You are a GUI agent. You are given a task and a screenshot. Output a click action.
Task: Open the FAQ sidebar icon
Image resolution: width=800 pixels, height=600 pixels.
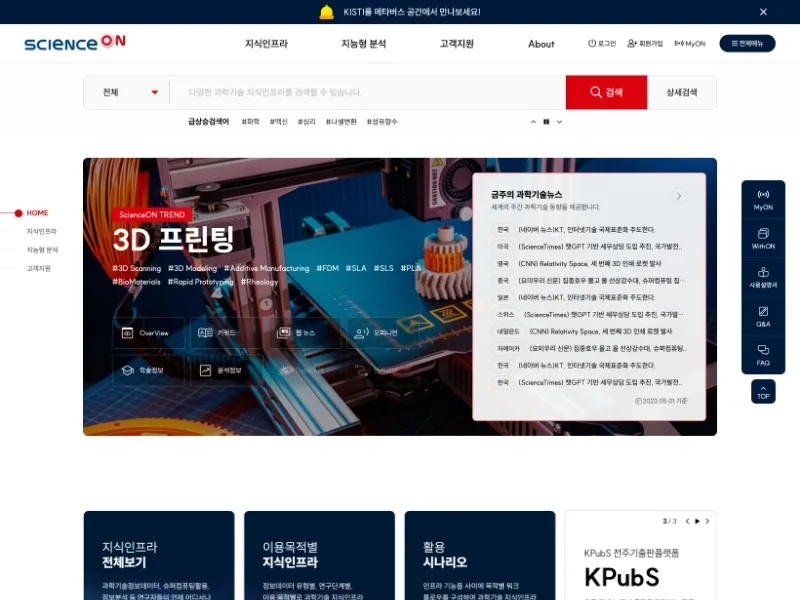763,356
